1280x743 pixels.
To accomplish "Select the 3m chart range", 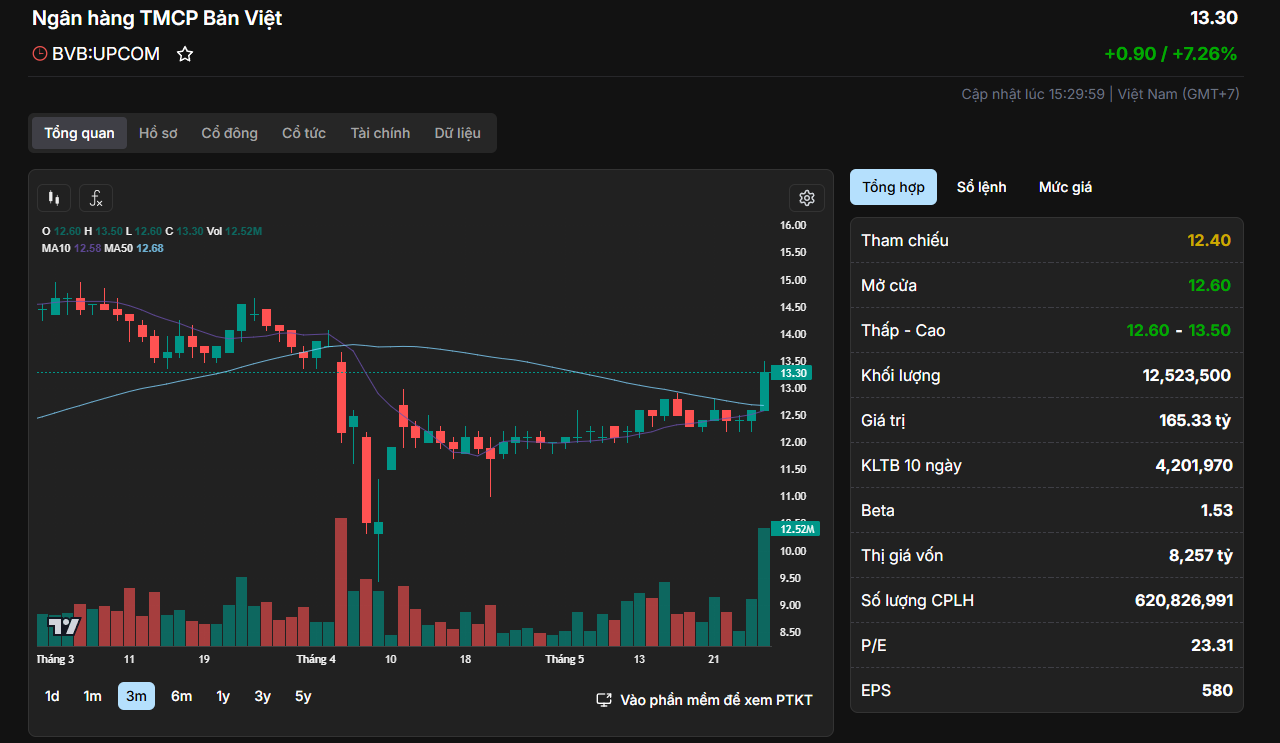I will (x=136, y=696).
